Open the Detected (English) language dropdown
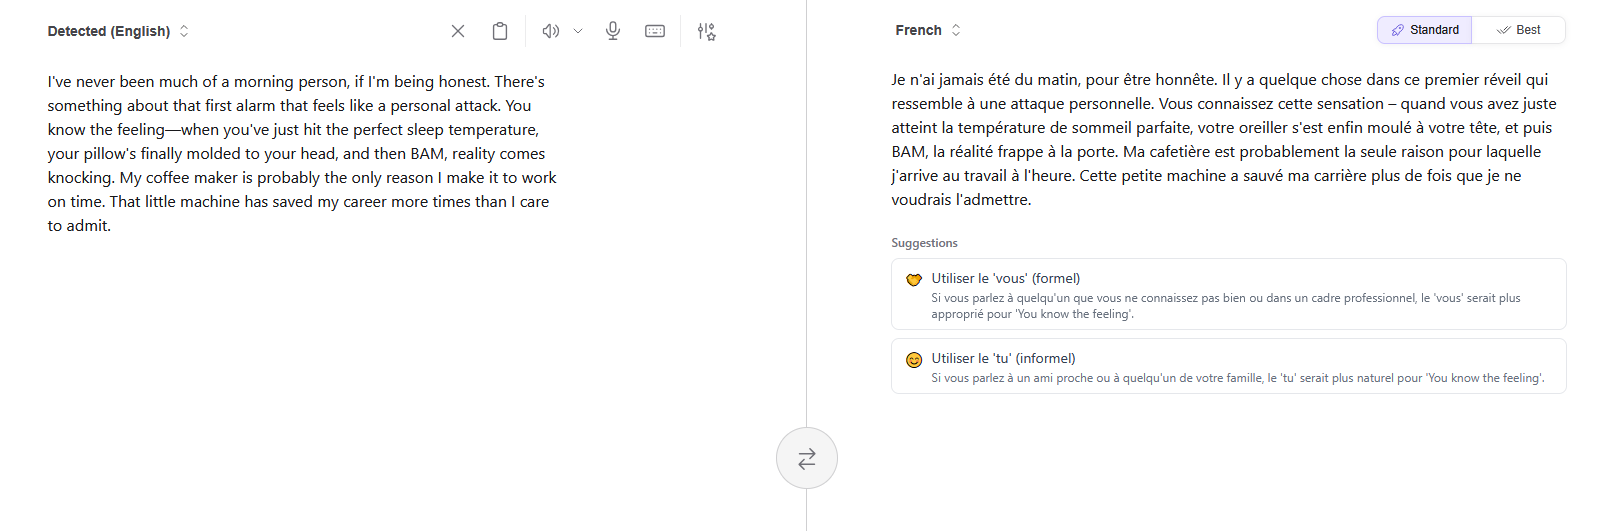The height and width of the screenshot is (531, 1597). (118, 31)
